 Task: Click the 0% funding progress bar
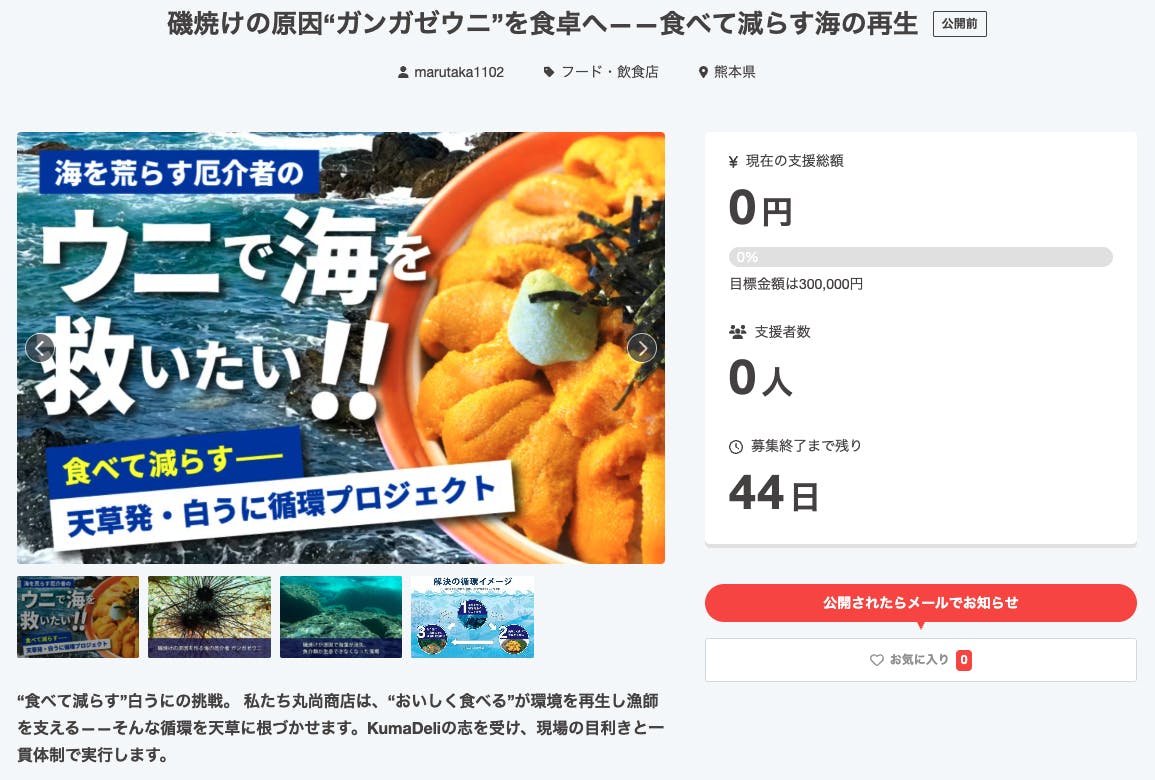click(921, 257)
